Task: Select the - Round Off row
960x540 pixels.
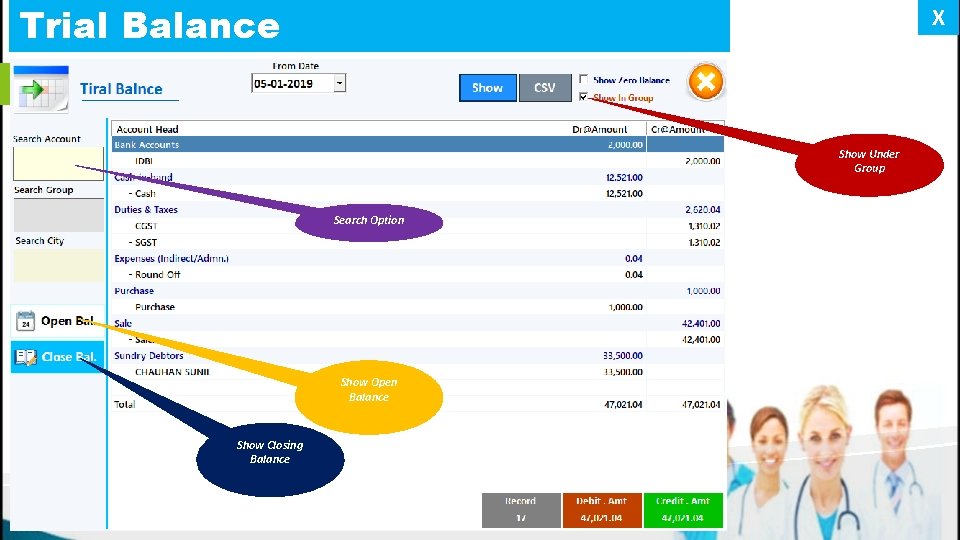Action: pos(418,274)
